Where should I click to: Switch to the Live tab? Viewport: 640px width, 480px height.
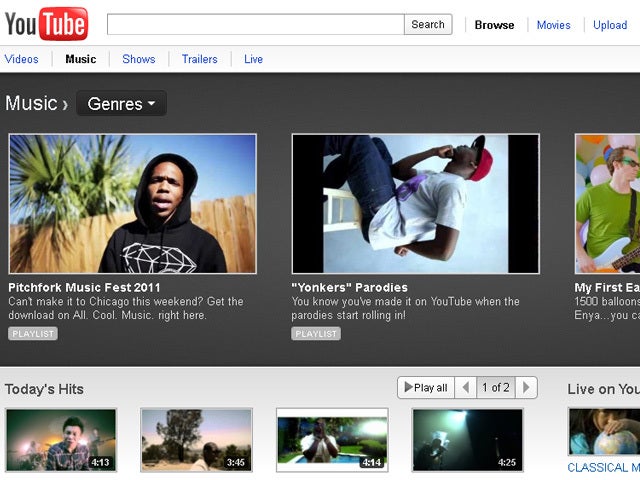253,59
